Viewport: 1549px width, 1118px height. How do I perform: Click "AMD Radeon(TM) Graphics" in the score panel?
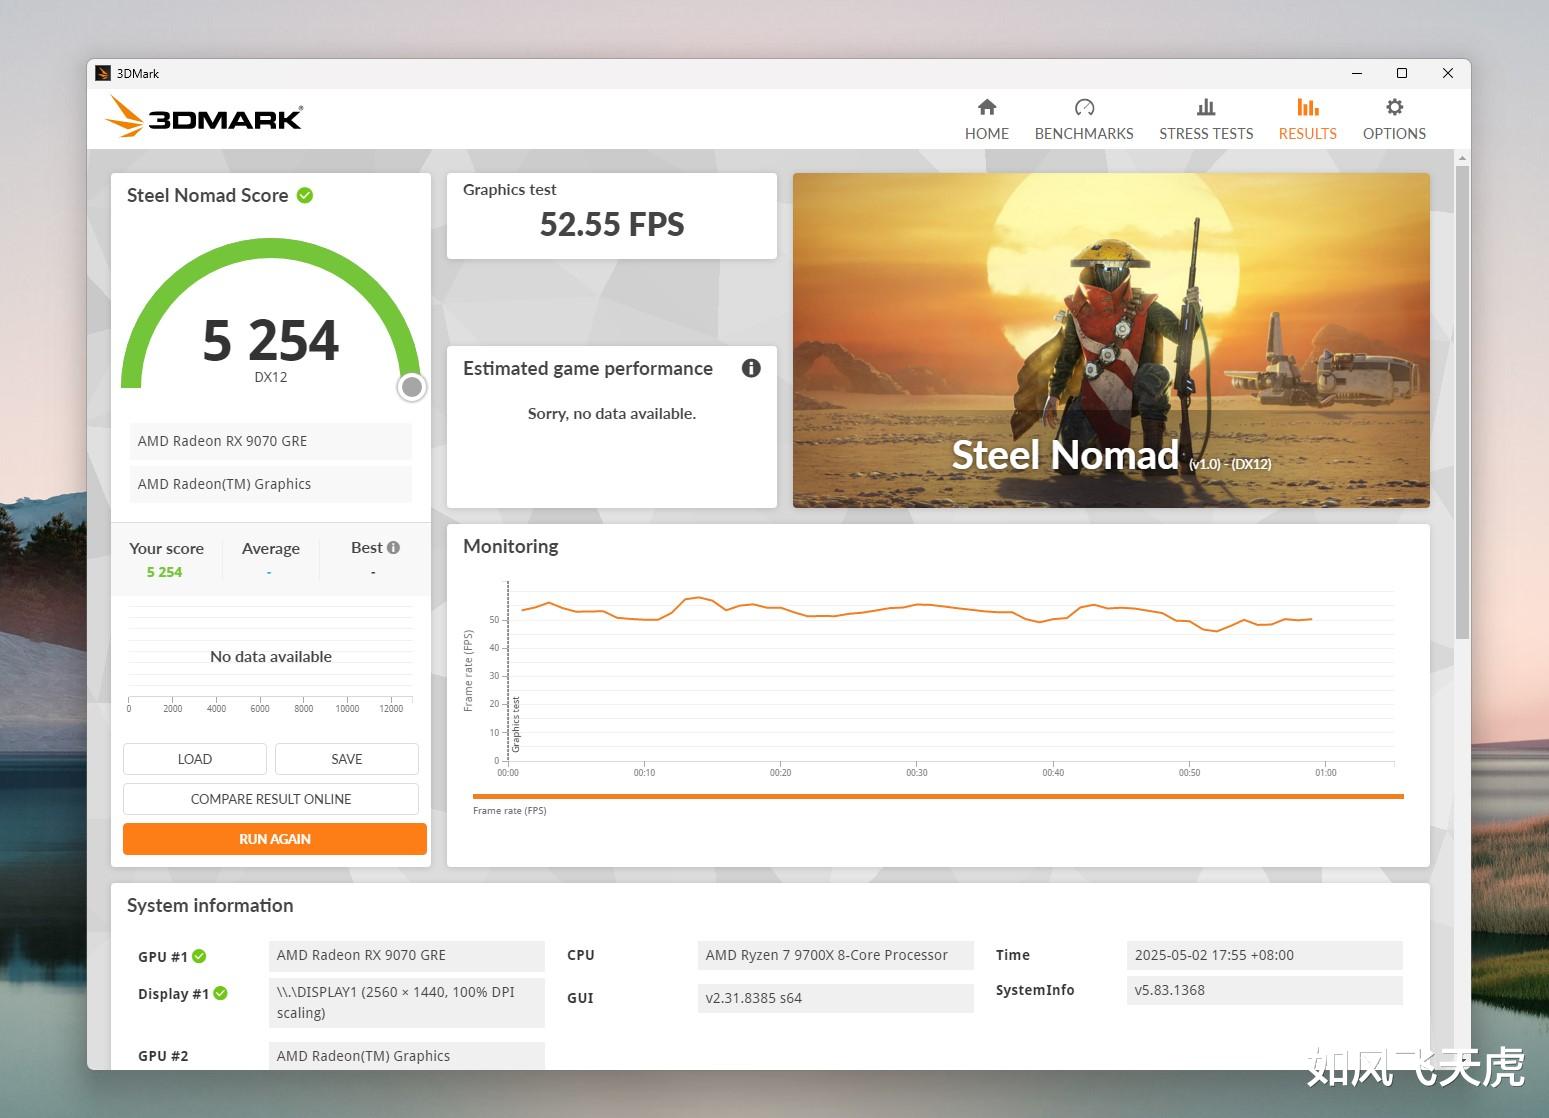[x=271, y=484]
